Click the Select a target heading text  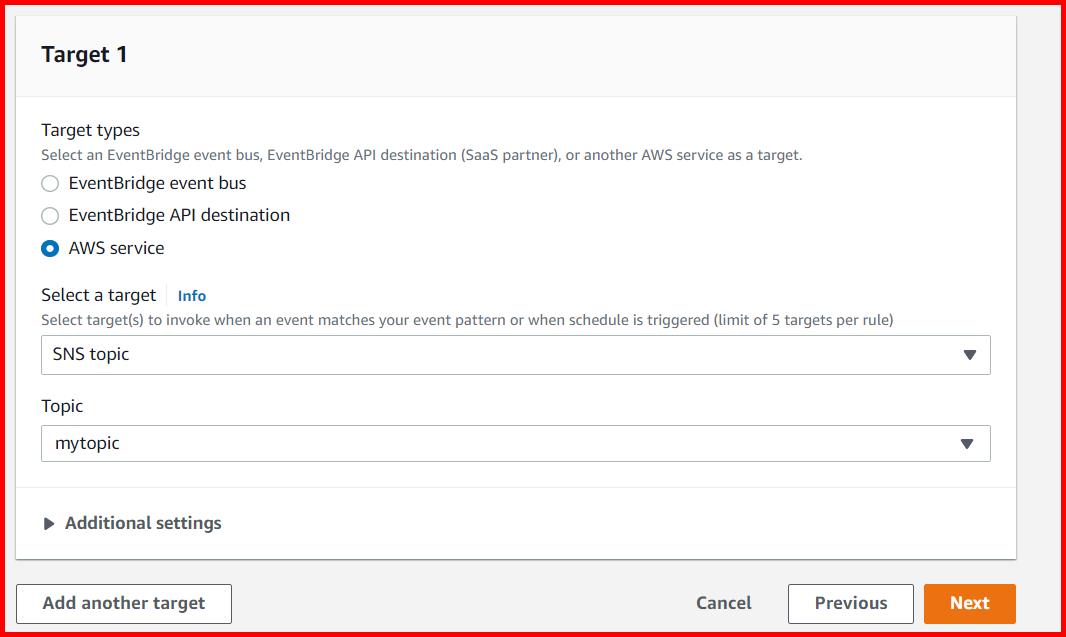97,295
